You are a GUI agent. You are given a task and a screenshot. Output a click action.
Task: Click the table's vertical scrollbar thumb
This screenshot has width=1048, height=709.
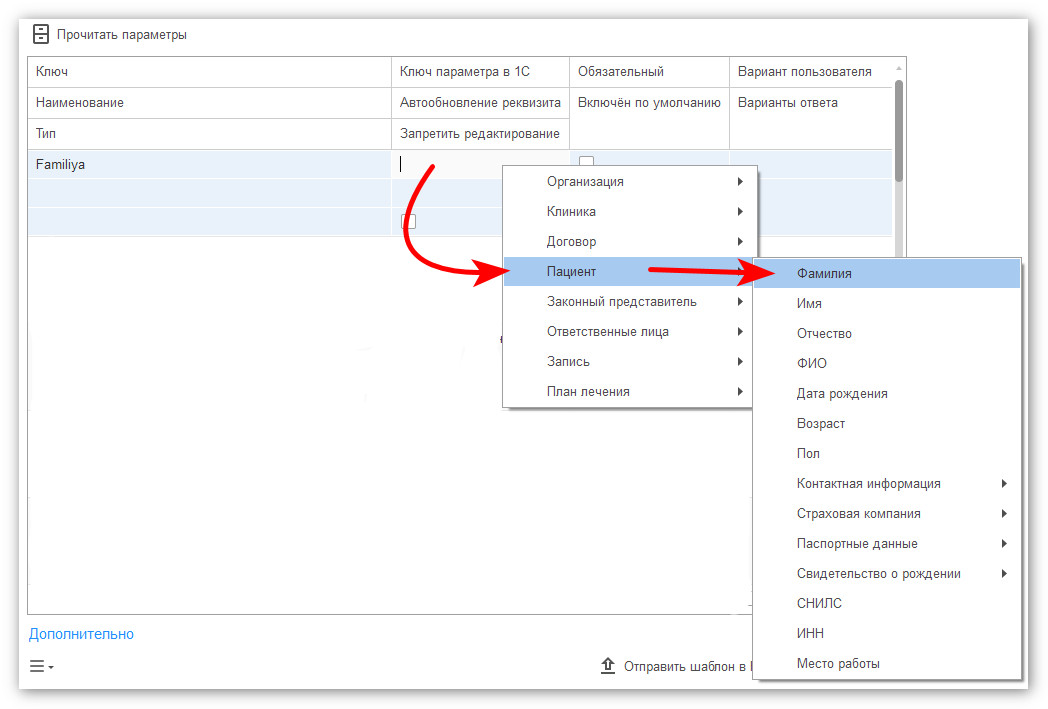coord(899,131)
